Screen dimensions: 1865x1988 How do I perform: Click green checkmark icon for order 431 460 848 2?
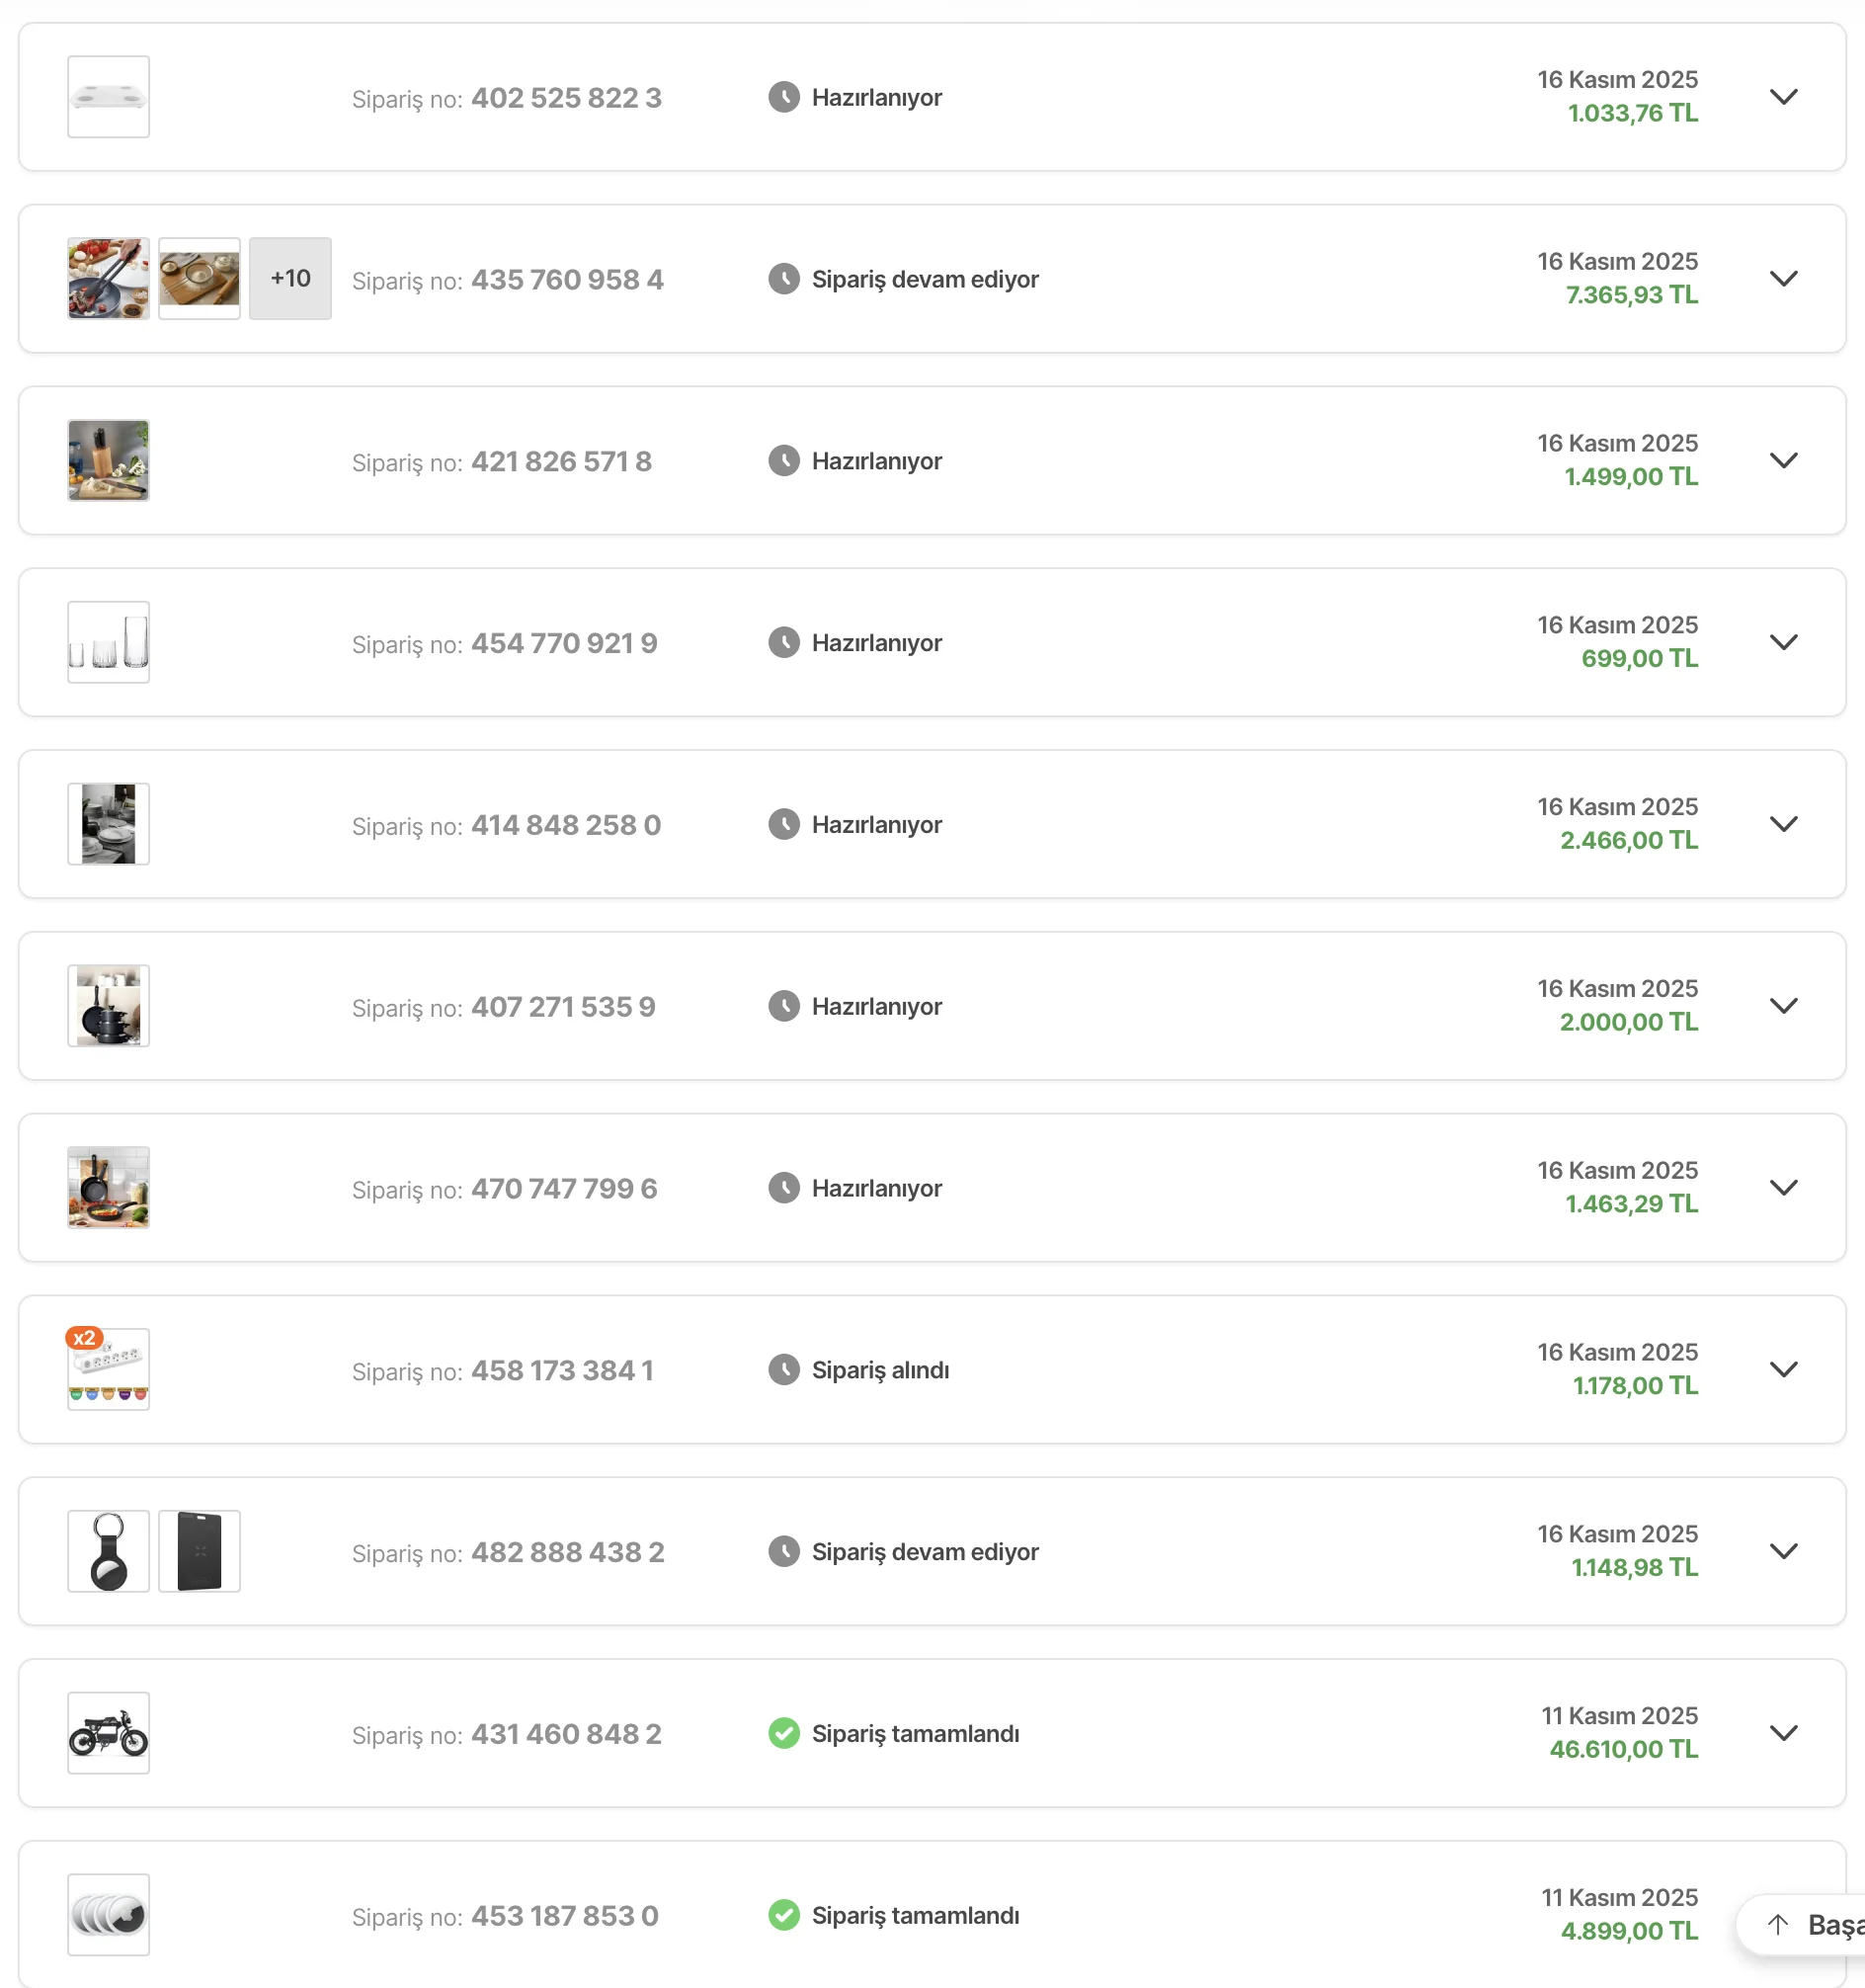(x=784, y=1733)
